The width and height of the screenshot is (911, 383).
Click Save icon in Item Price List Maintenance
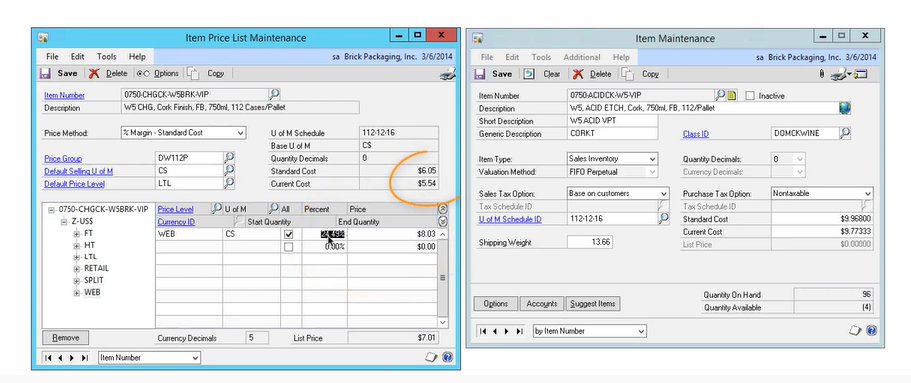45,74
